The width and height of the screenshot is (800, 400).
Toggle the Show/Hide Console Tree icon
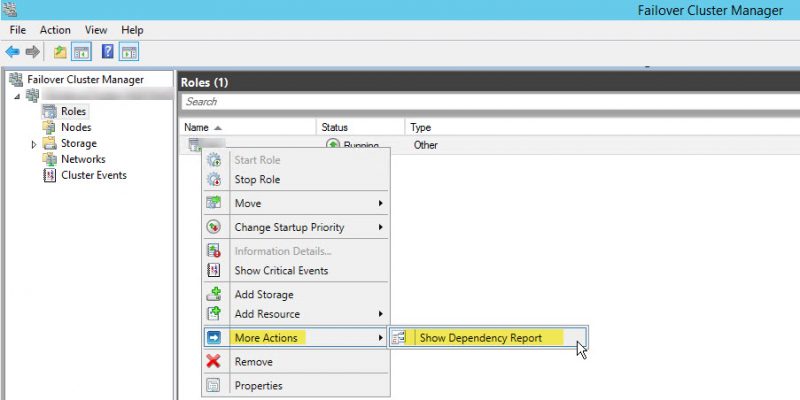82,52
